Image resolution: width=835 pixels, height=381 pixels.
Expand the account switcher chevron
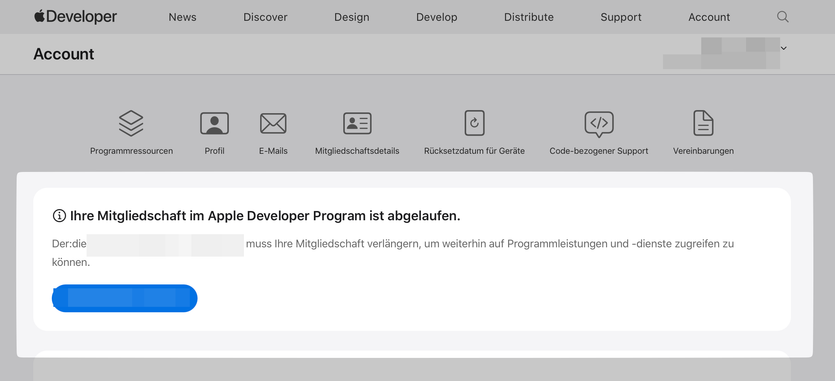[783, 48]
